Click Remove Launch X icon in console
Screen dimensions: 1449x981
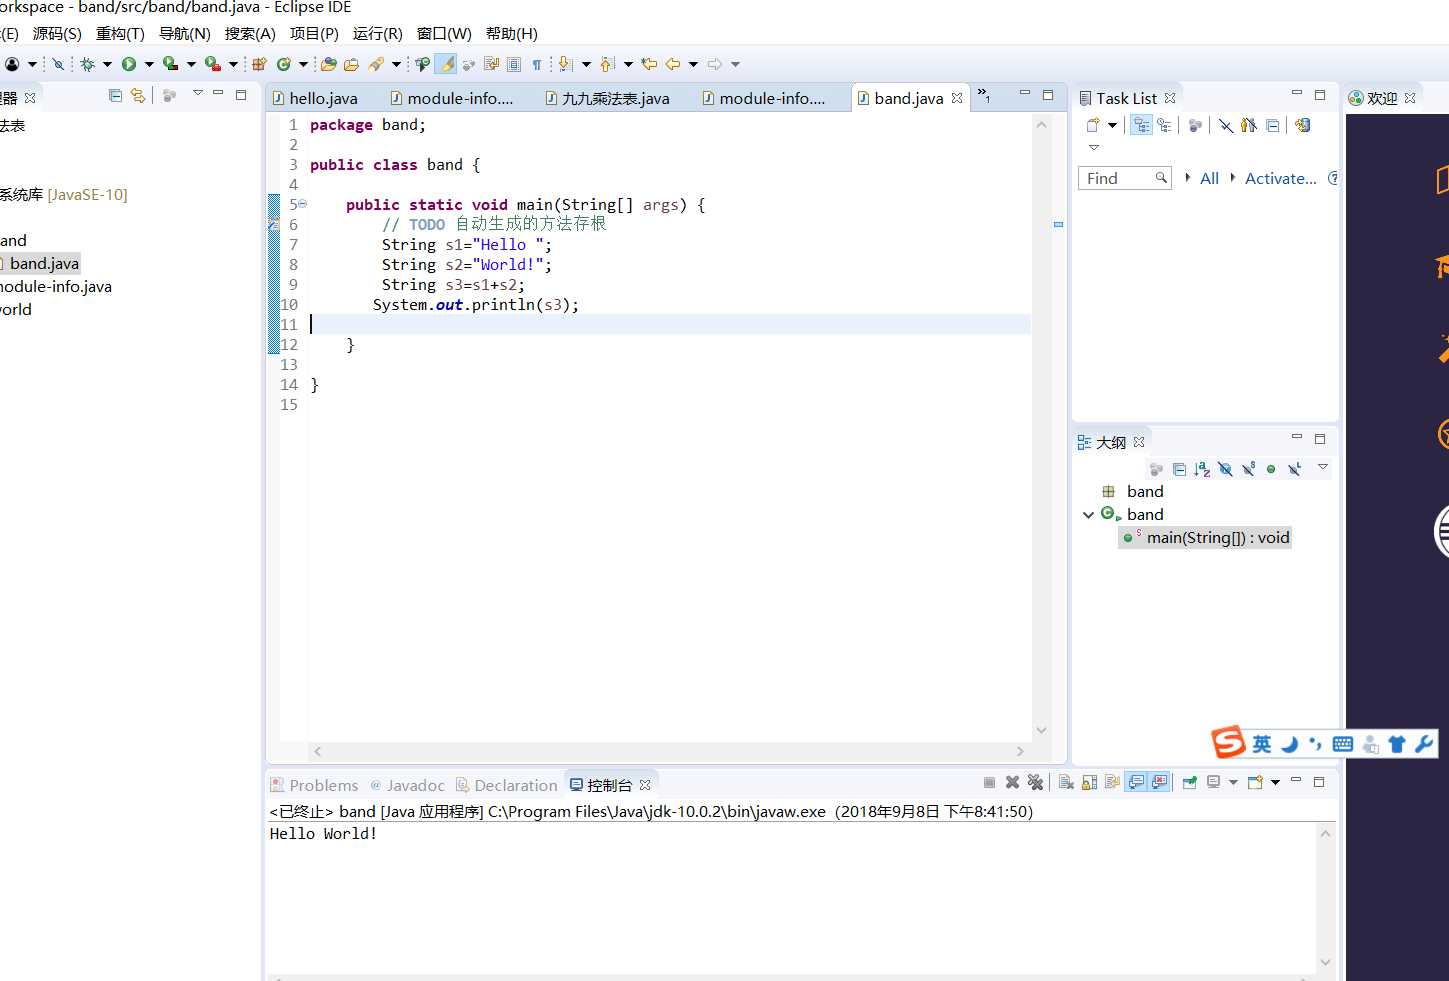[x=1012, y=782]
